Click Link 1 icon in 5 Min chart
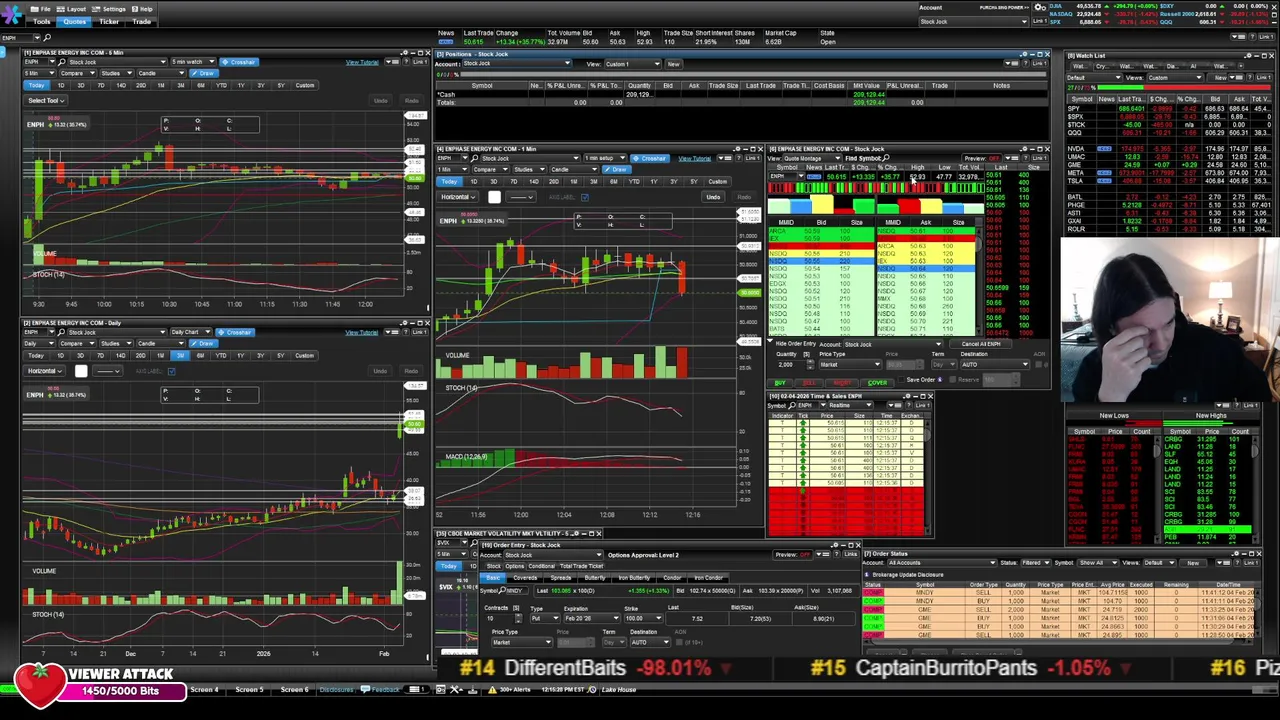The height and width of the screenshot is (720, 1280). pyautogui.click(x=418, y=62)
